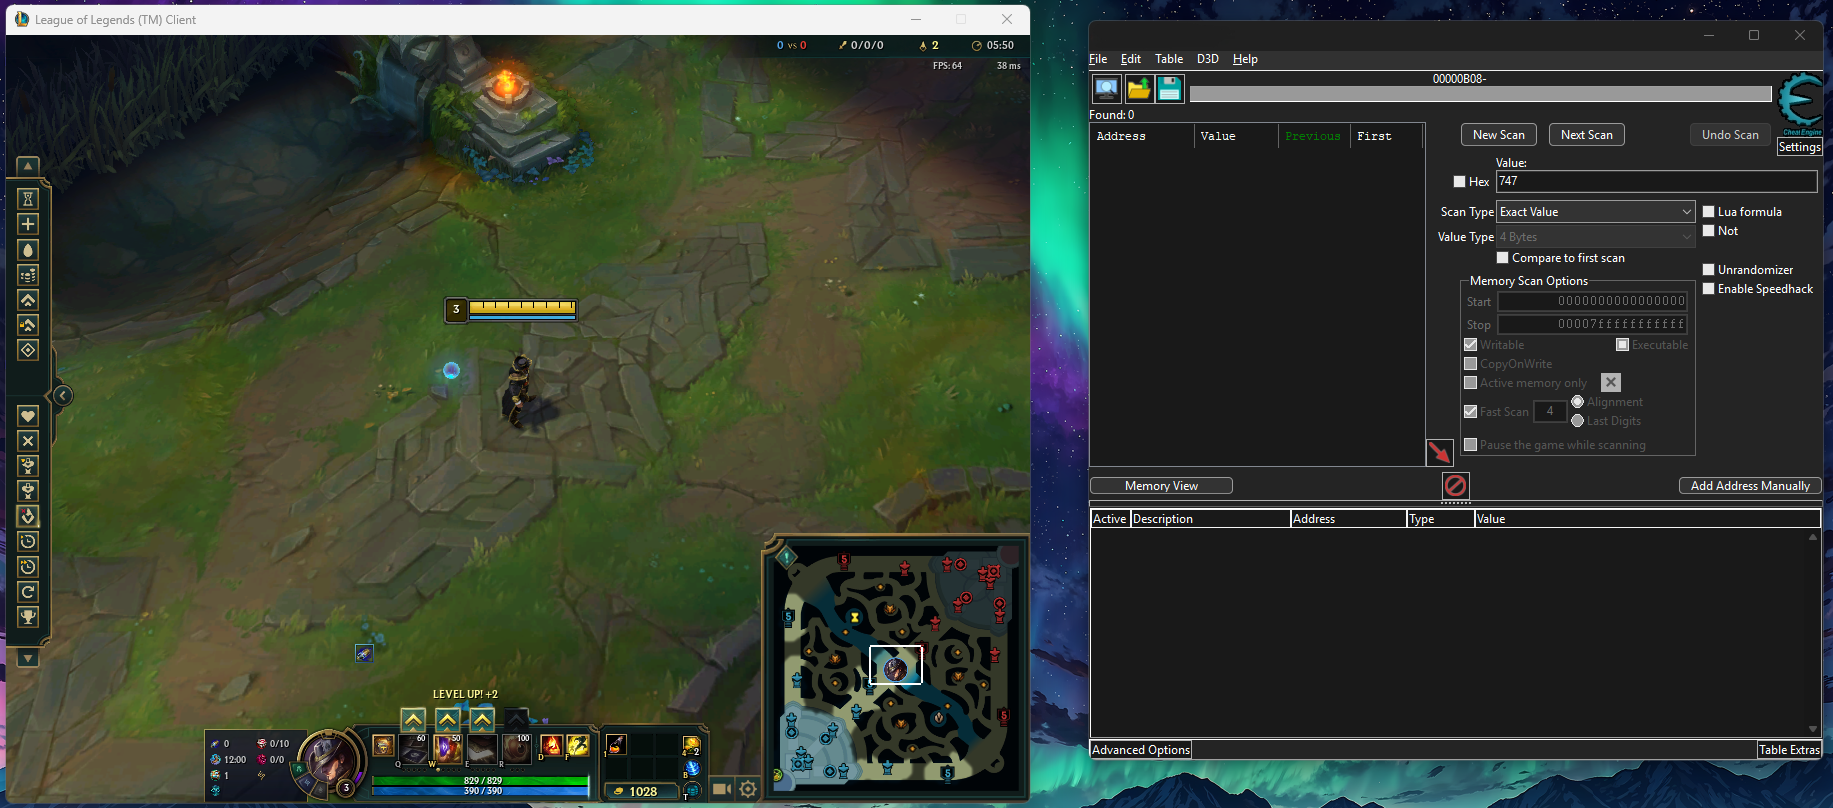The height and width of the screenshot is (808, 1833).
Task: Click the hourglass icon in the practice sidebar
Action: [28, 198]
